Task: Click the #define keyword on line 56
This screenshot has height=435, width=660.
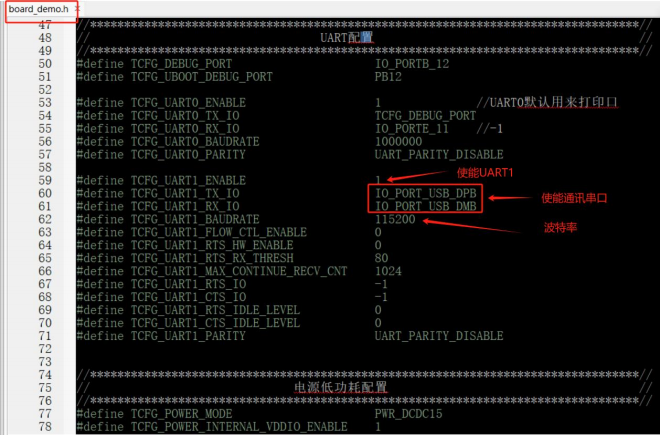Action: [100, 142]
